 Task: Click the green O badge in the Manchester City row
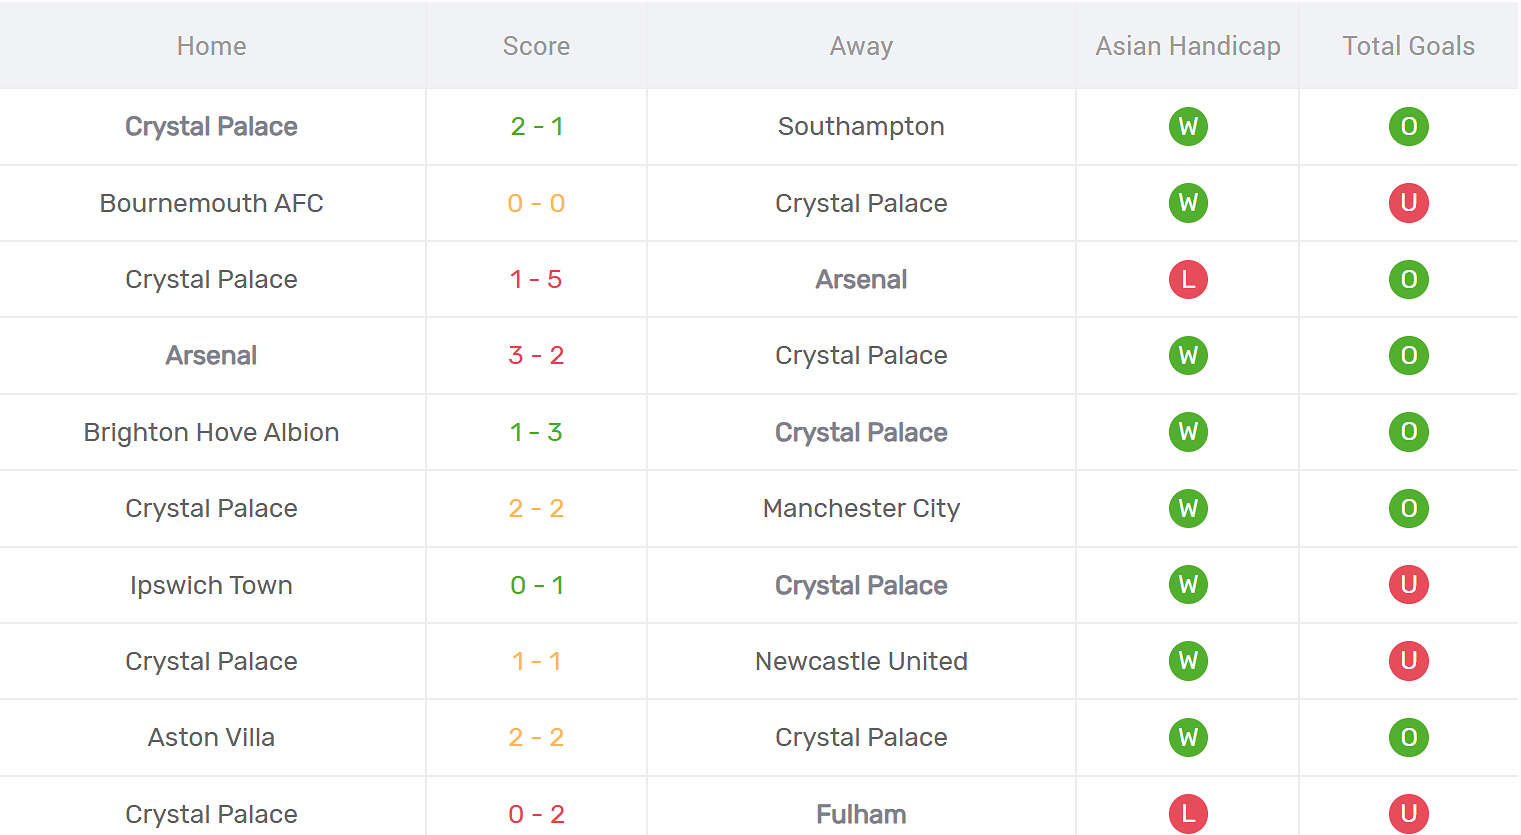(1408, 509)
